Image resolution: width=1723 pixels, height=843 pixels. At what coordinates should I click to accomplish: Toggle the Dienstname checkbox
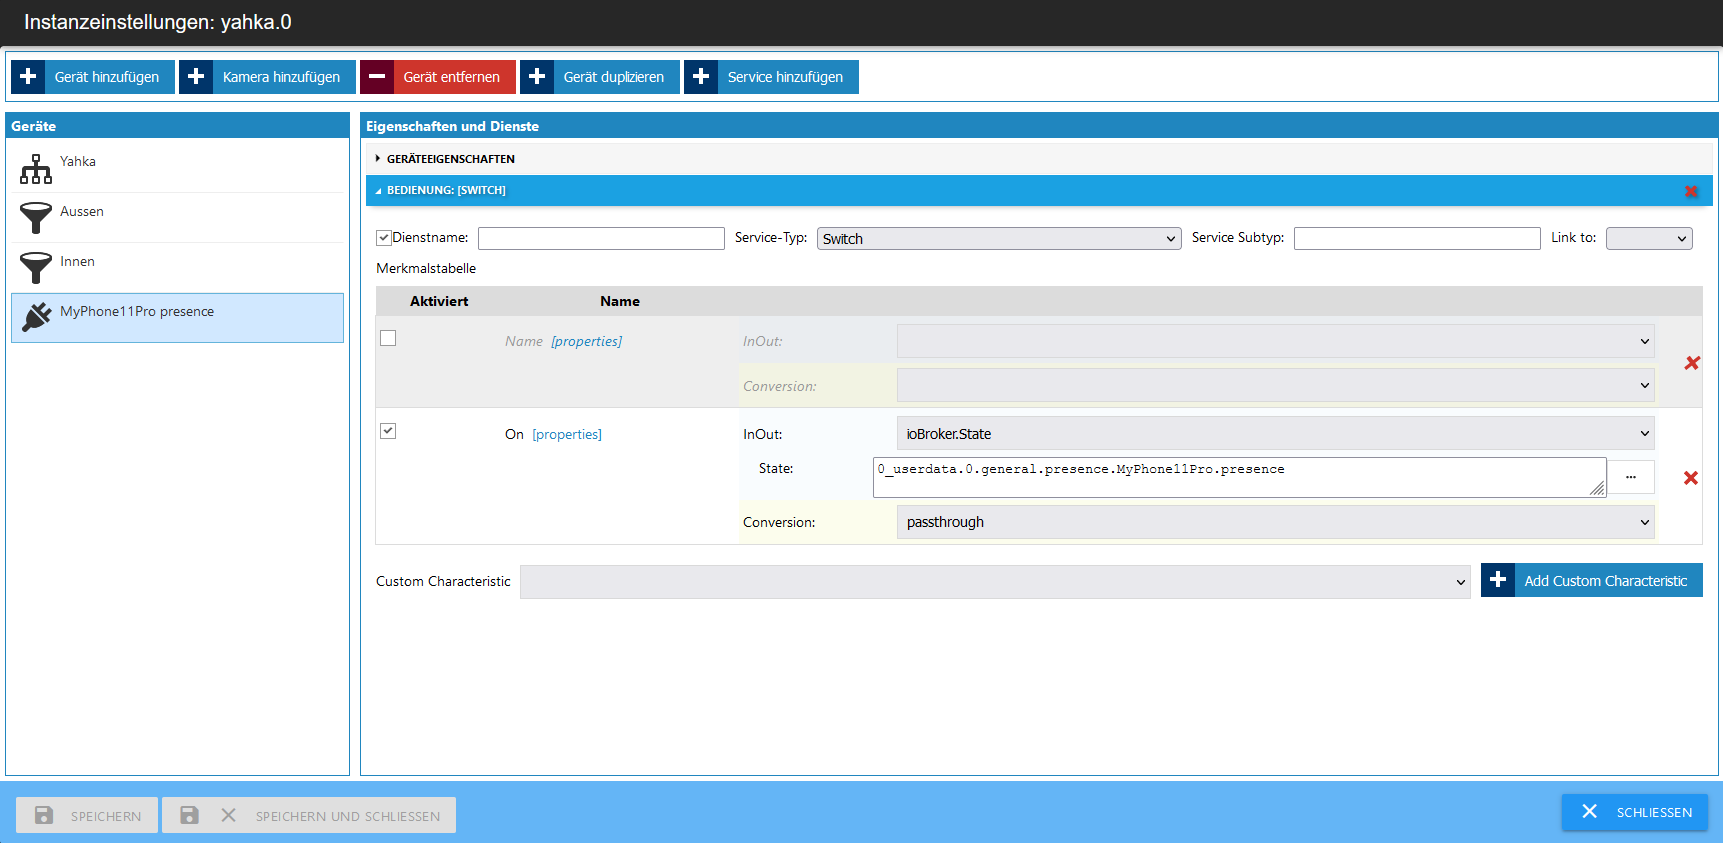click(x=383, y=238)
